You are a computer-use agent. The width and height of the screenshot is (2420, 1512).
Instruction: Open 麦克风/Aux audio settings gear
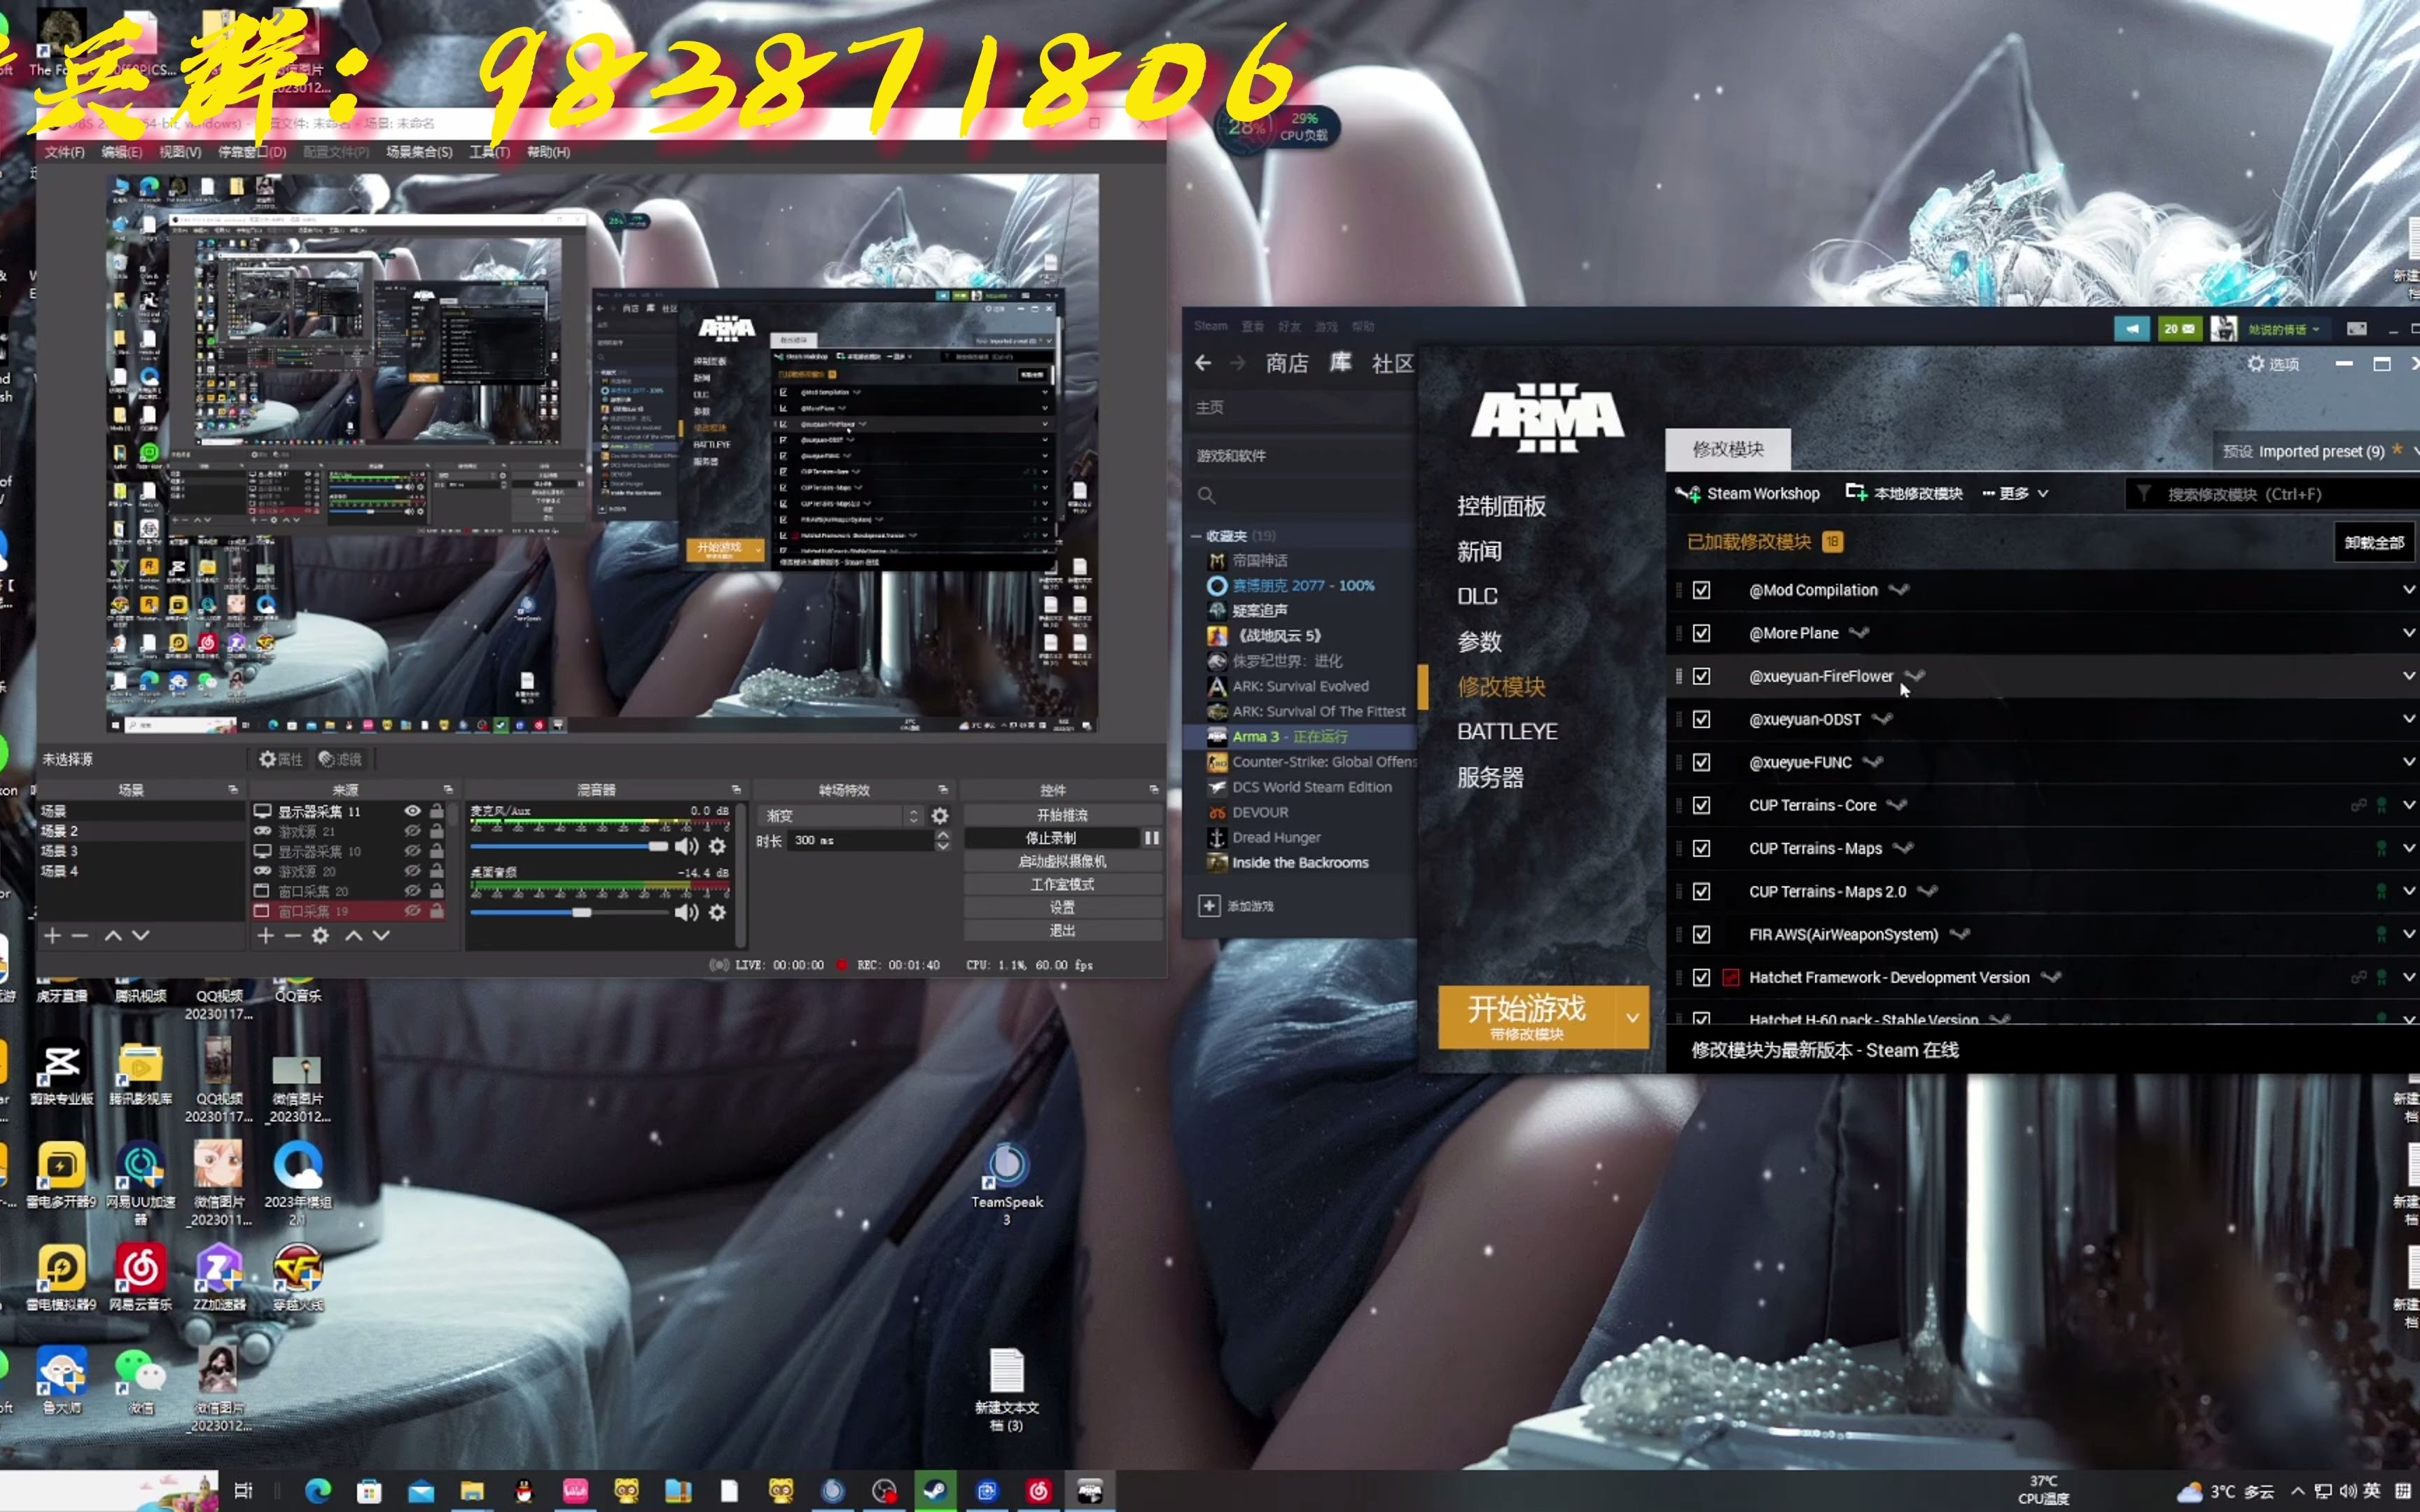717,846
